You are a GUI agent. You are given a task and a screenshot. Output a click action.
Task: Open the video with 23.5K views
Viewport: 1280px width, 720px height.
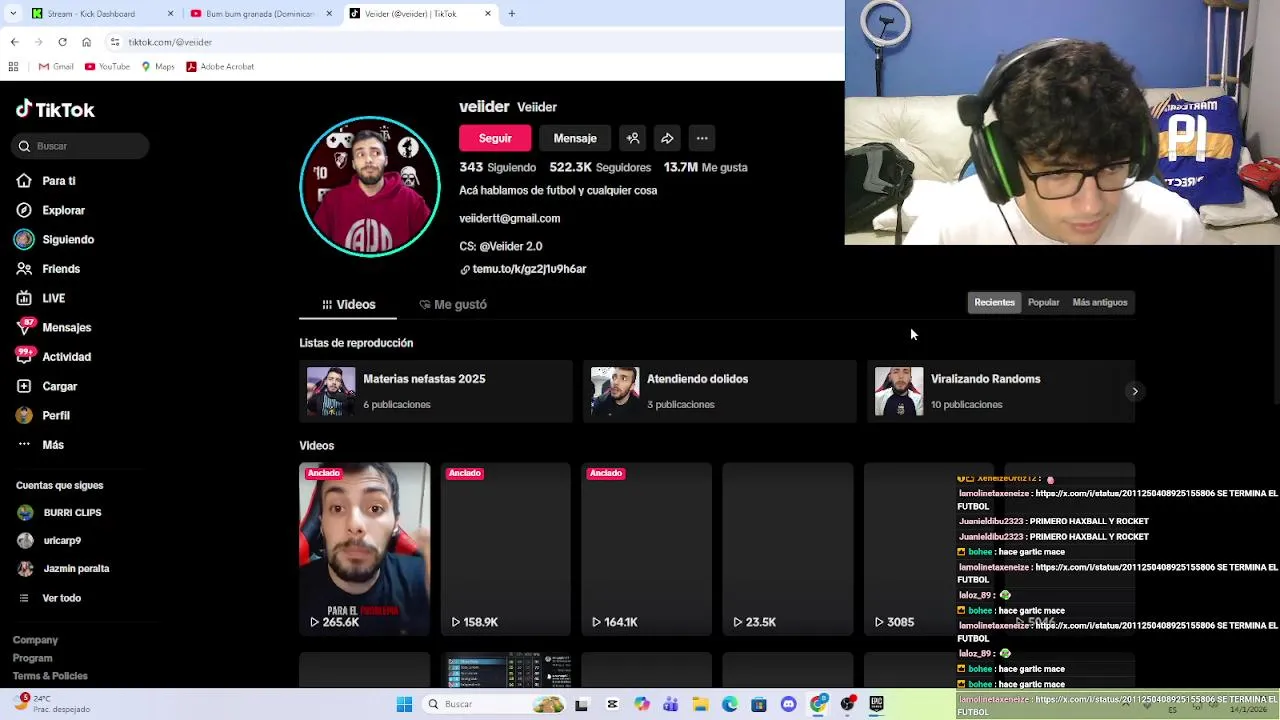(787, 549)
